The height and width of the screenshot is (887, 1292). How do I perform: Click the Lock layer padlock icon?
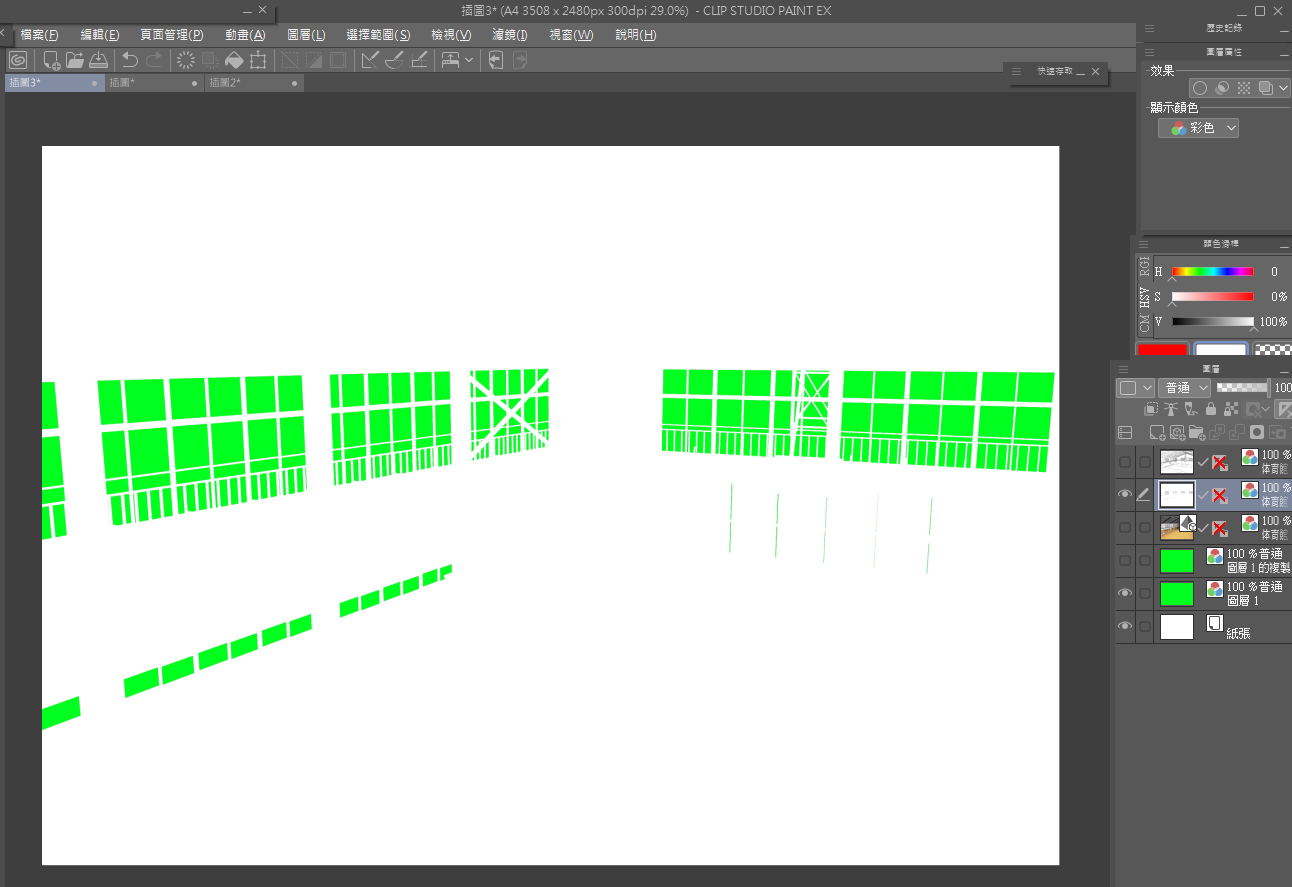pos(1211,409)
